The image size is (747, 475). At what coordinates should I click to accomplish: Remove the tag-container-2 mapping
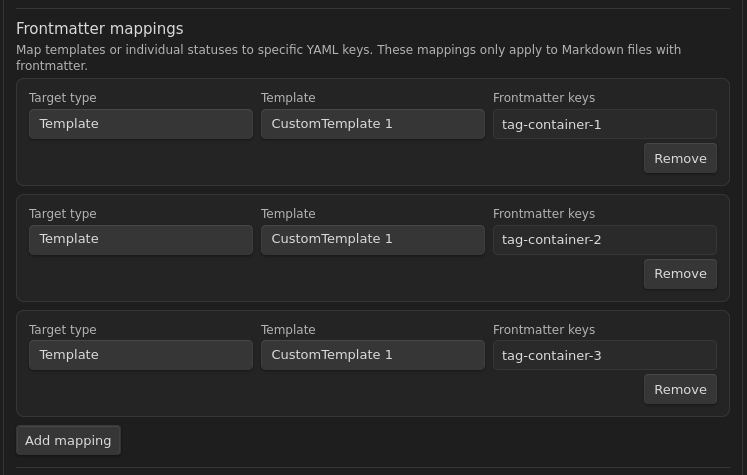[x=680, y=274]
